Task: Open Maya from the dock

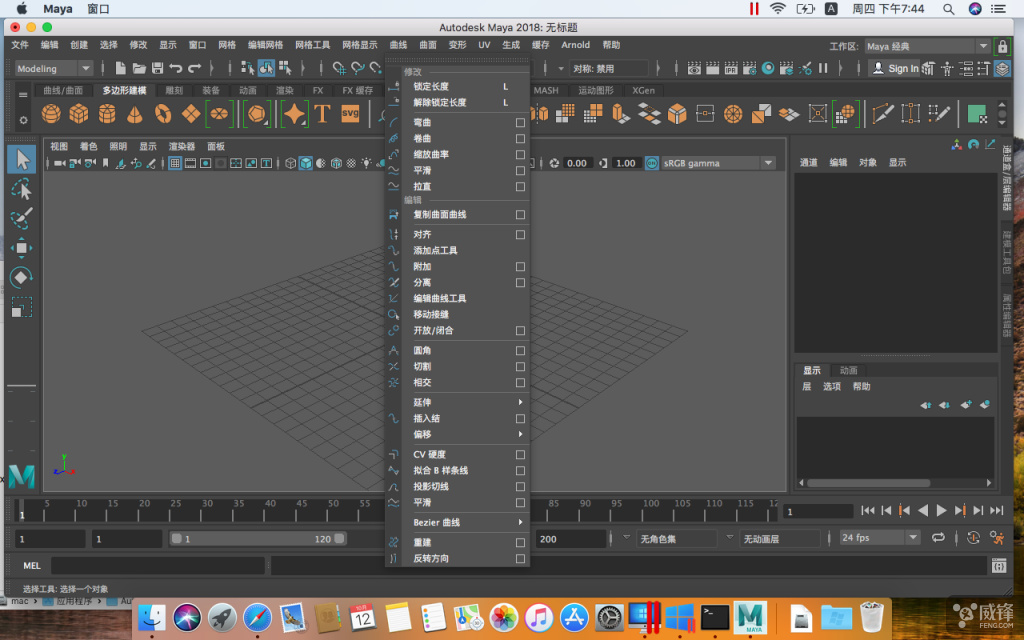Action: [750, 617]
